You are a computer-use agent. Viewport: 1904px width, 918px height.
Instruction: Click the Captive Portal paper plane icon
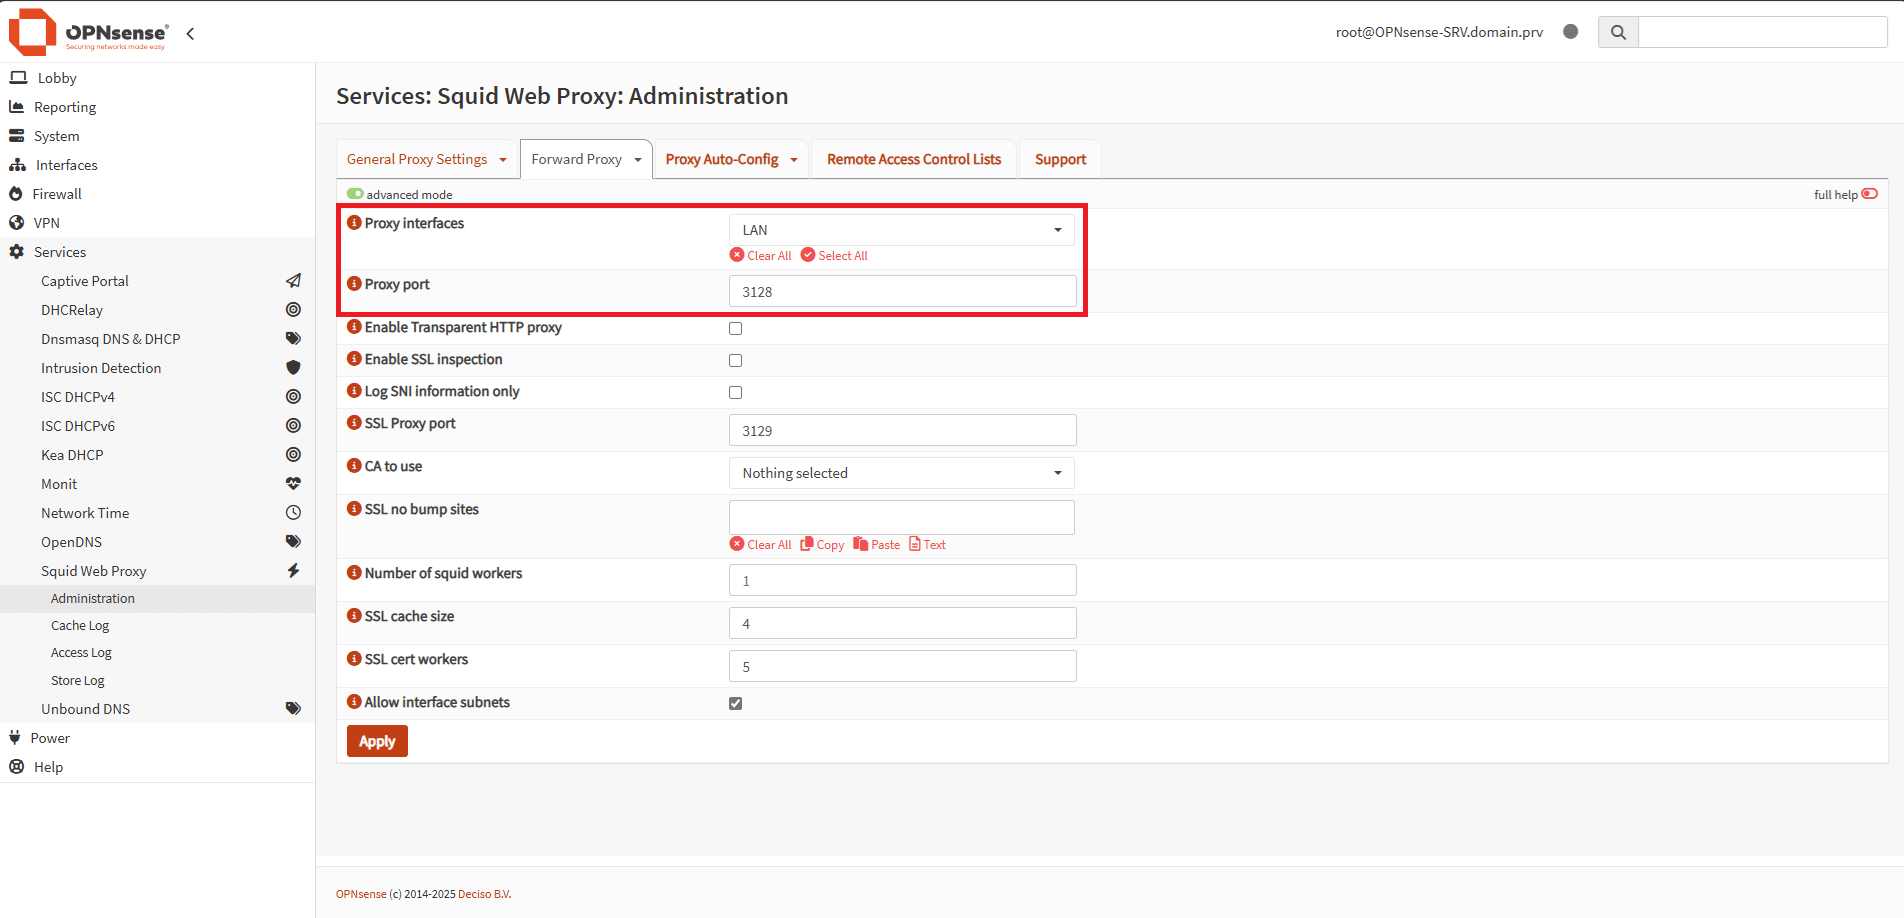(293, 281)
